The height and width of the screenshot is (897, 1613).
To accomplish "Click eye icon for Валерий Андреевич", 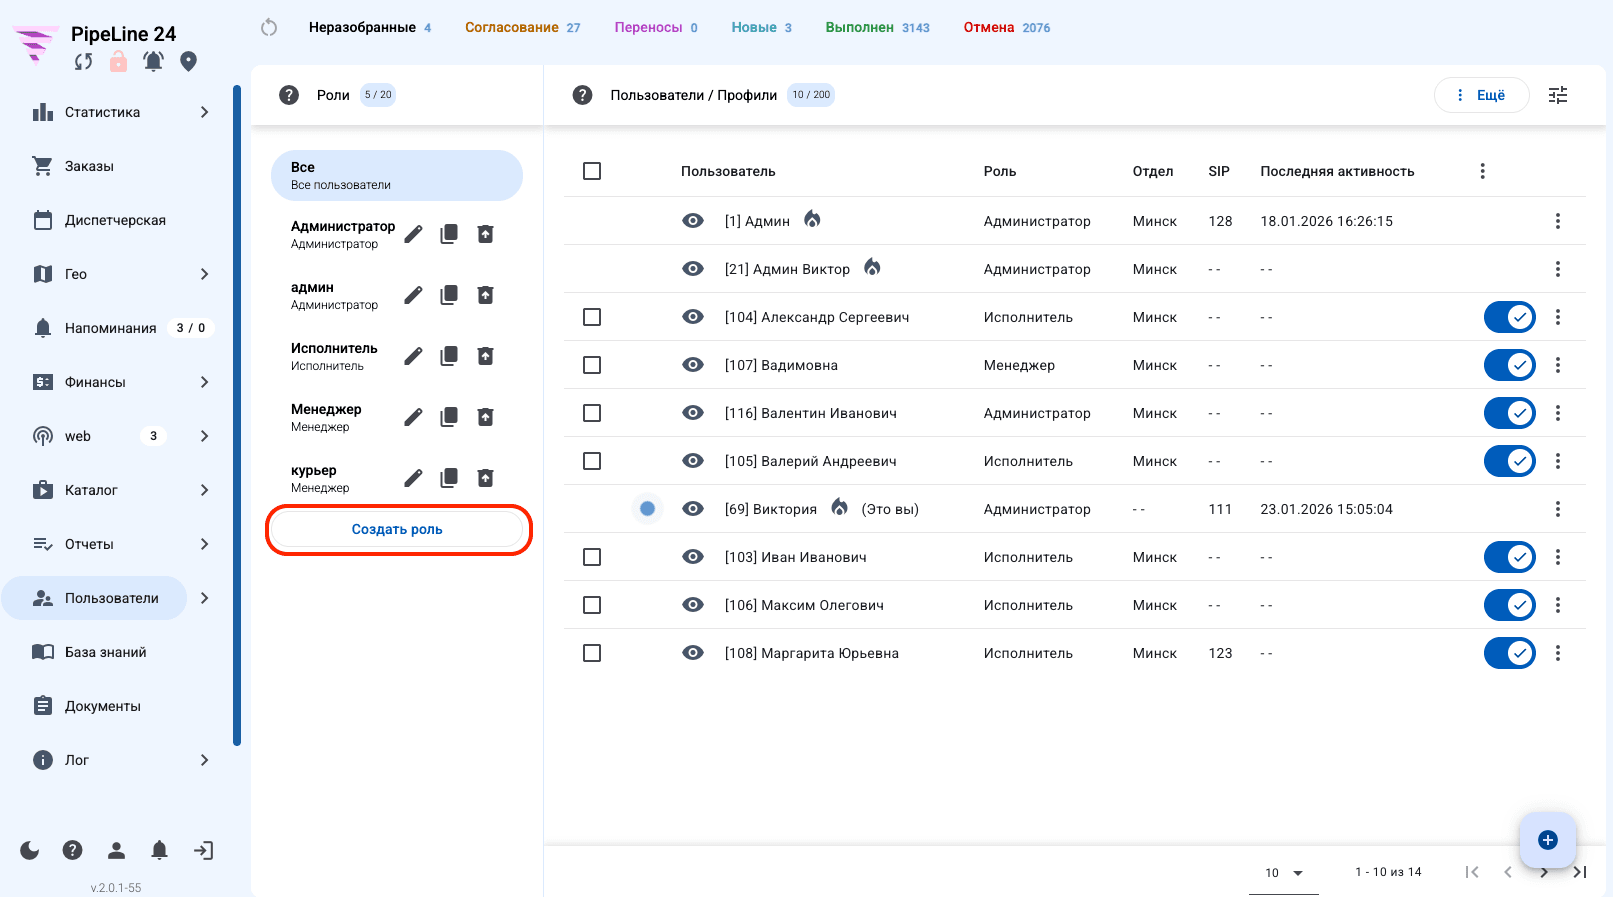I will pyautogui.click(x=693, y=461).
